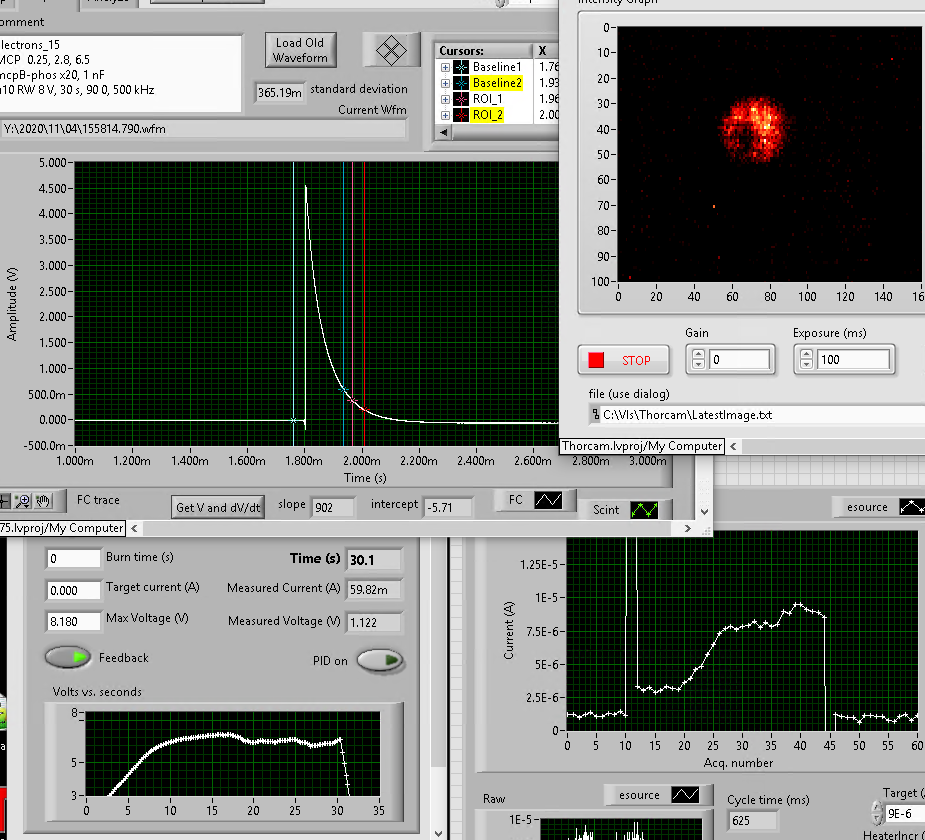Toggle the PID on switch
Viewport: 925px width, 840px height.
click(380, 660)
